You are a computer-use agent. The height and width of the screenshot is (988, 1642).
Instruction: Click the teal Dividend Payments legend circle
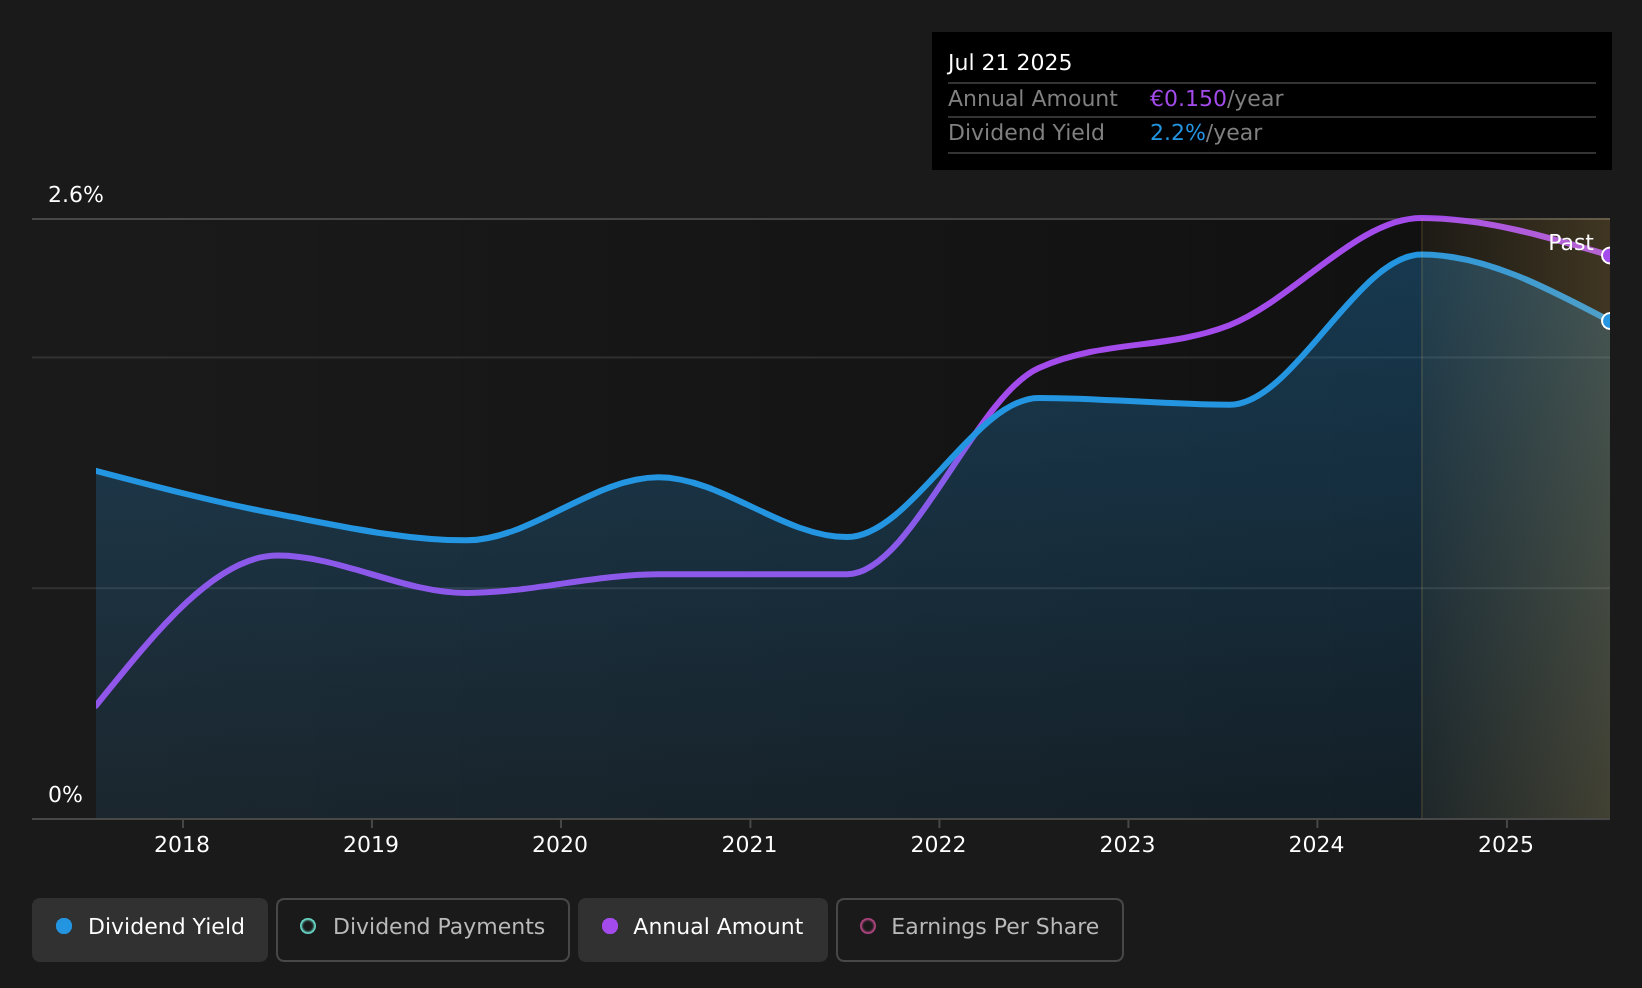(x=308, y=926)
